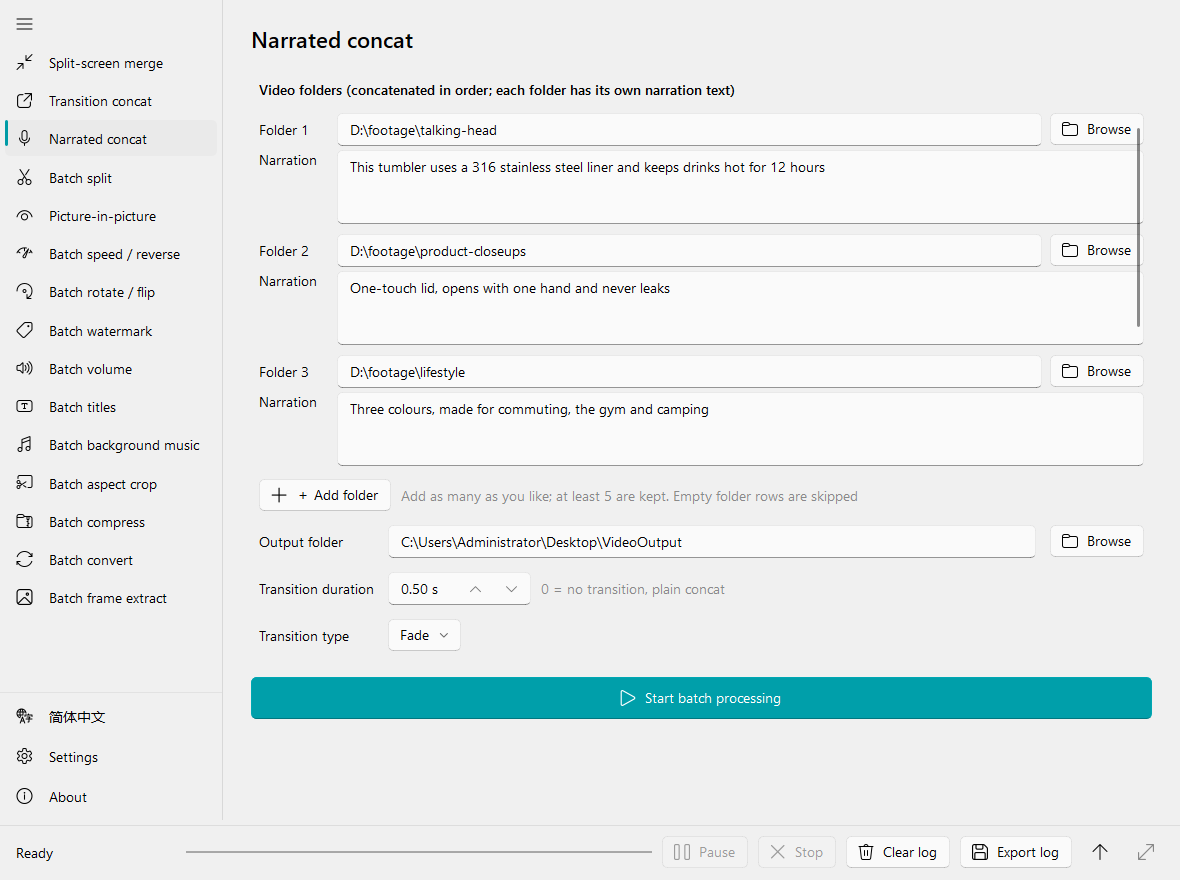This screenshot has height=880, width=1180.
Task: Click the Batch frame extract icon
Action: click(24, 598)
